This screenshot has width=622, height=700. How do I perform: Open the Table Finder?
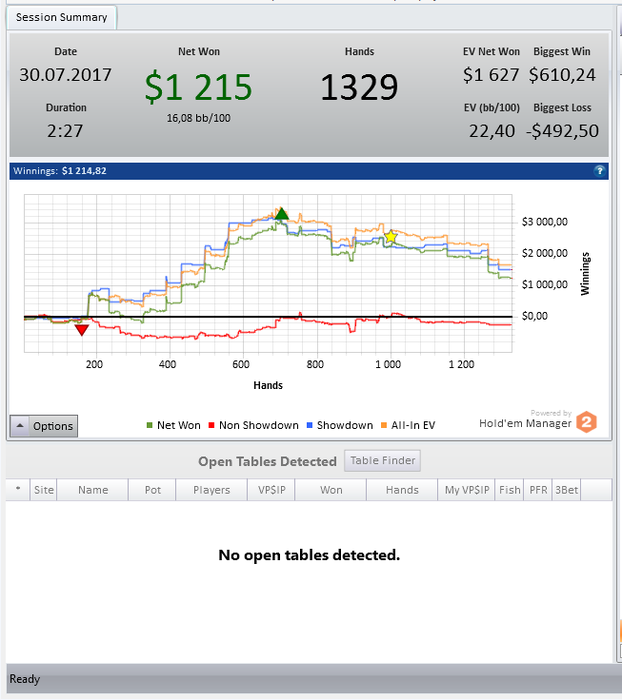coord(383,460)
